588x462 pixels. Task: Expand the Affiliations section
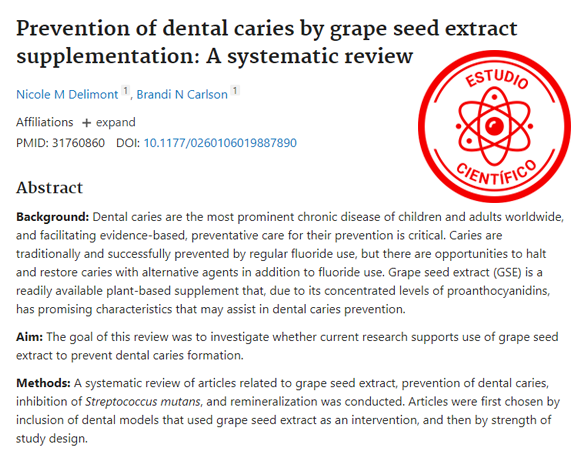tap(109, 123)
